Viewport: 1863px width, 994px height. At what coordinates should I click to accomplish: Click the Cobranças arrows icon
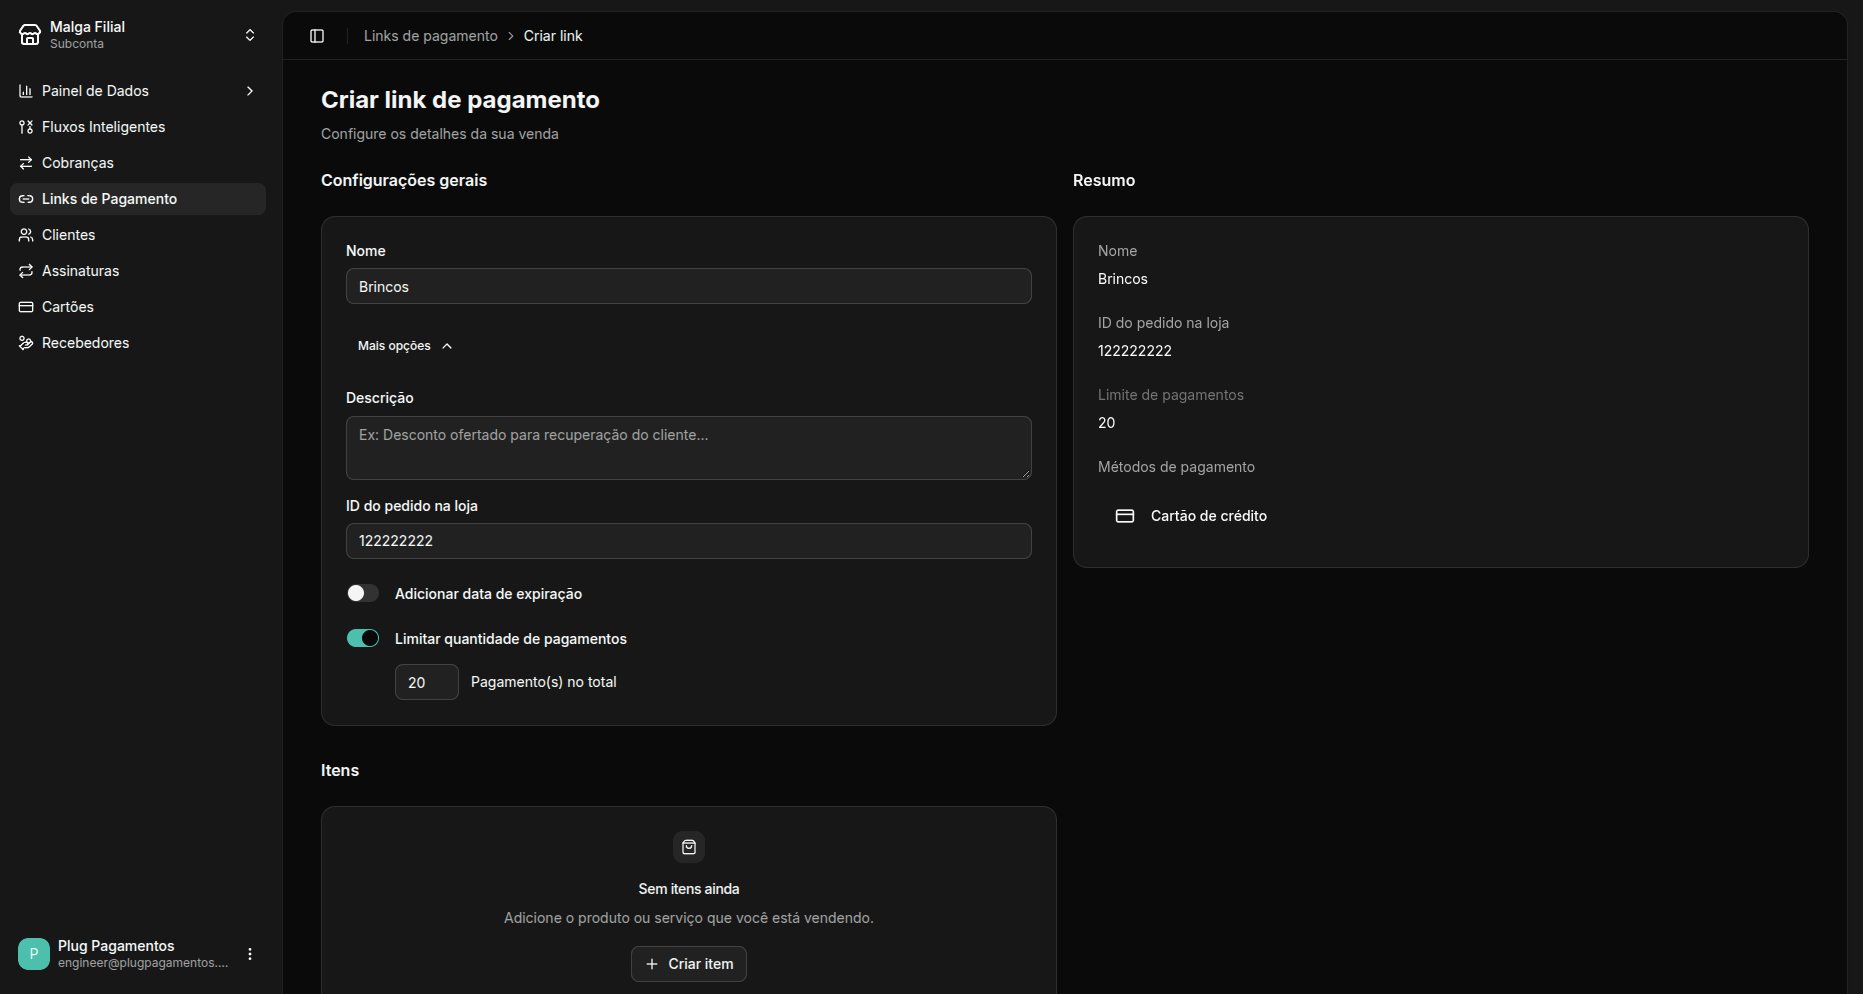pyautogui.click(x=26, y=163)
